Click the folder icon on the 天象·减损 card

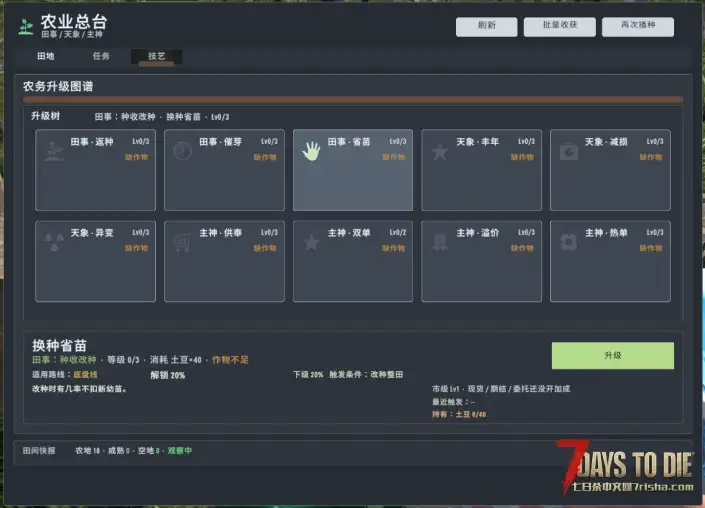point(568,152)
